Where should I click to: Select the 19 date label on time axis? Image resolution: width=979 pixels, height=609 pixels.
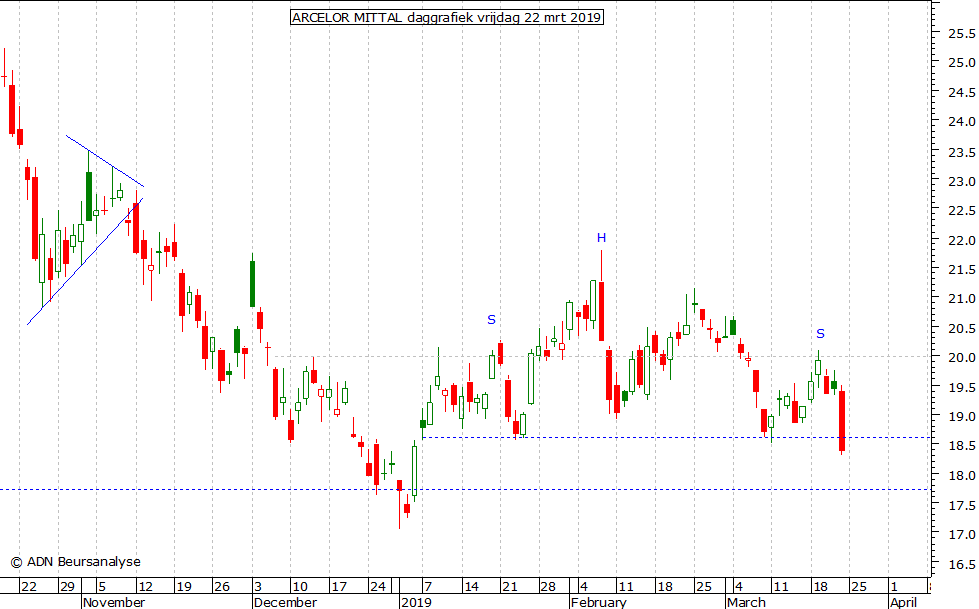(184, 587)
